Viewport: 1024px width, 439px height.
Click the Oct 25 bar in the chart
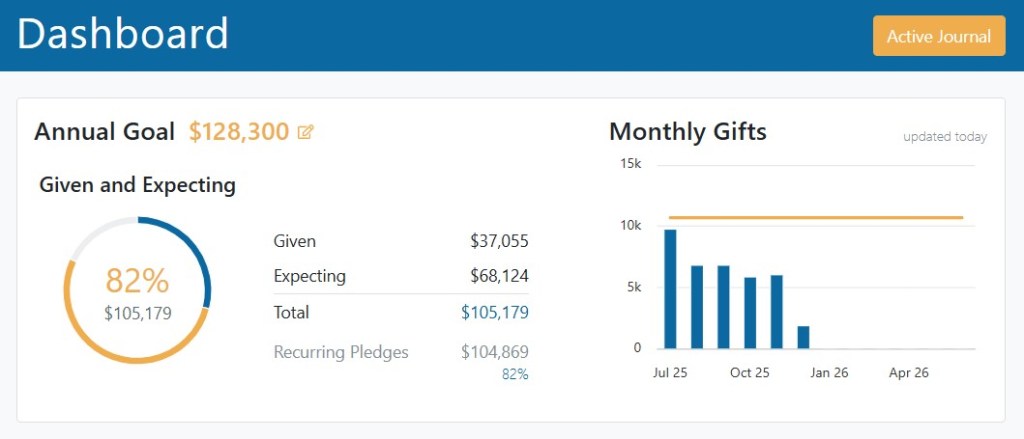tap(750, 313)
